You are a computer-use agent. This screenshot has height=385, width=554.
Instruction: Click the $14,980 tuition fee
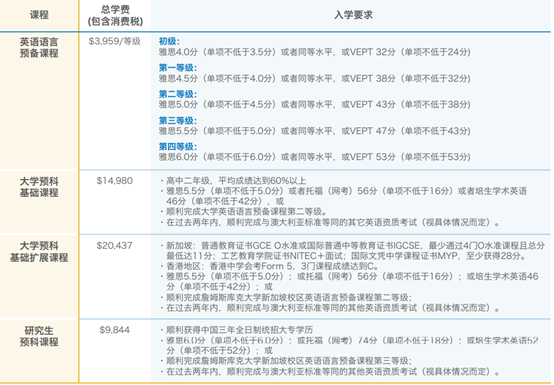tap(115, 181)
